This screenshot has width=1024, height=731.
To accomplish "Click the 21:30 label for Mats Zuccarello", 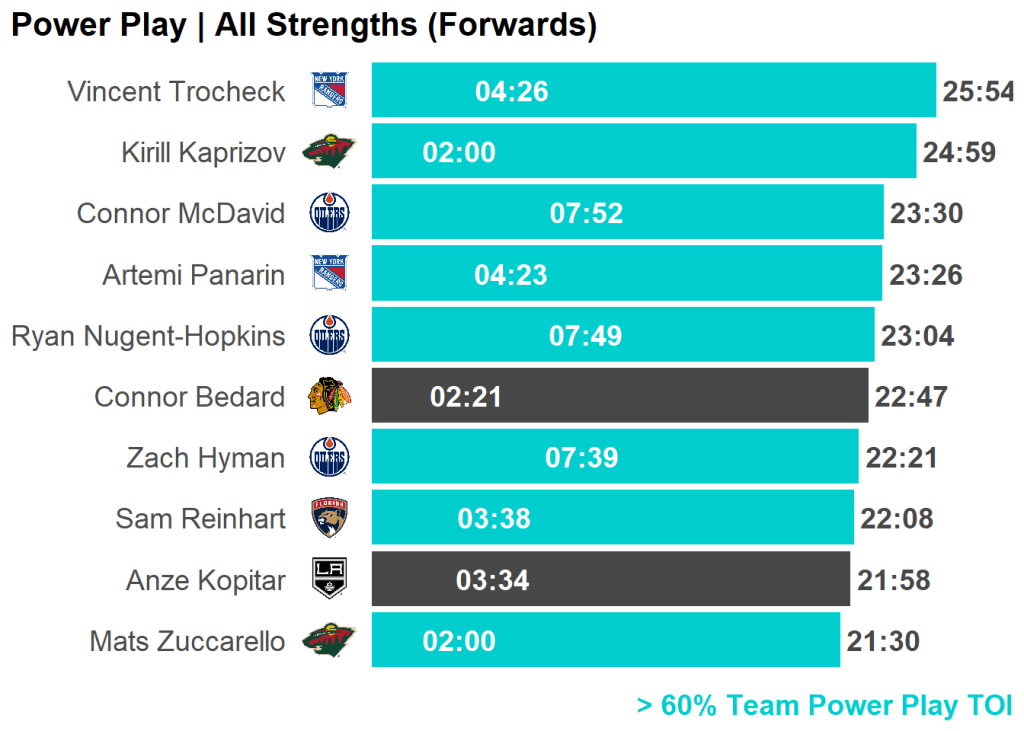I will coord(883,641).
